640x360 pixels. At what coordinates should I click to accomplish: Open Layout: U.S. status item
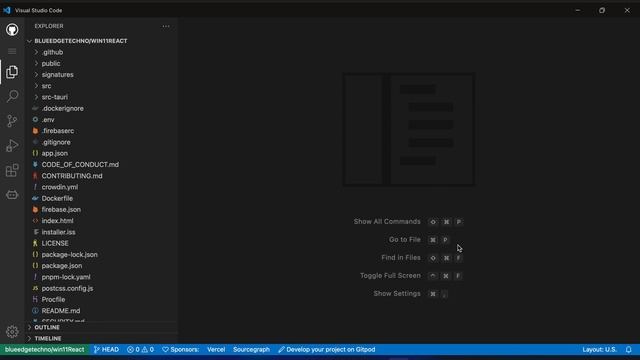coord(599,350)
